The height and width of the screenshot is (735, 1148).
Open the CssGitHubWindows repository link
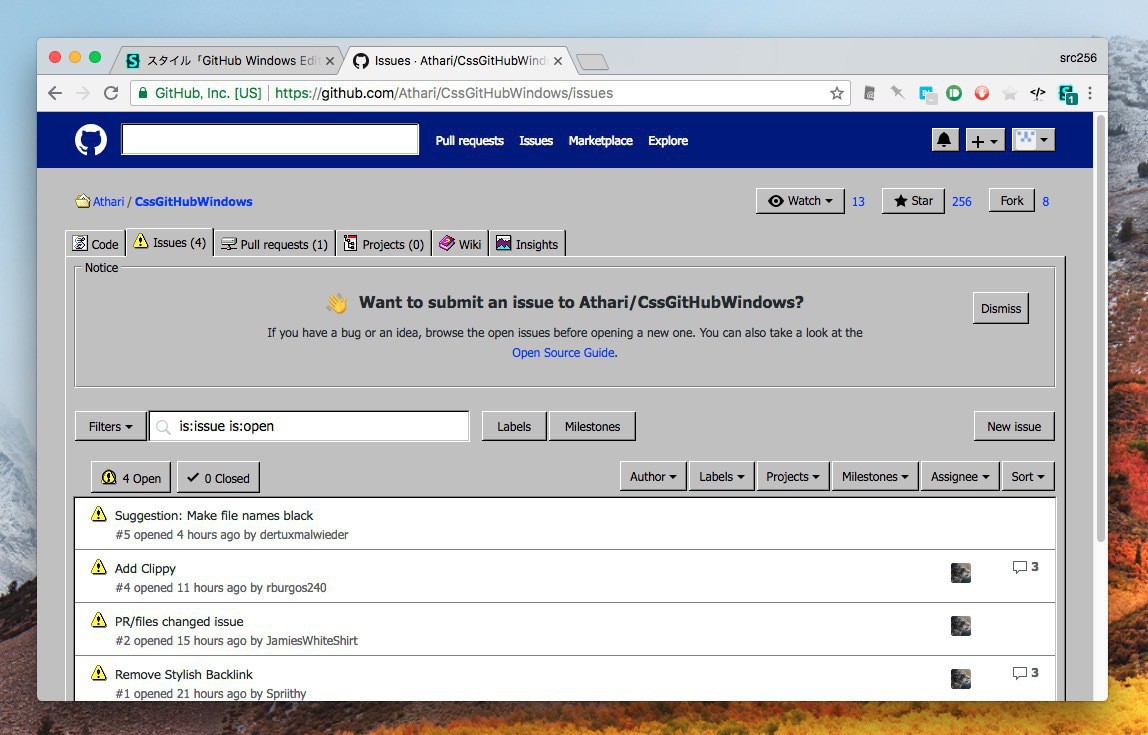point(193,201)
